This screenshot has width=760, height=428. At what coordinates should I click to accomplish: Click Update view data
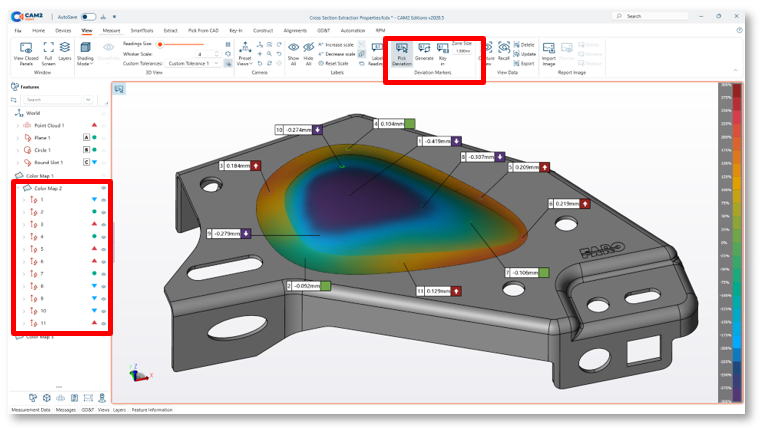pos(524,54)
